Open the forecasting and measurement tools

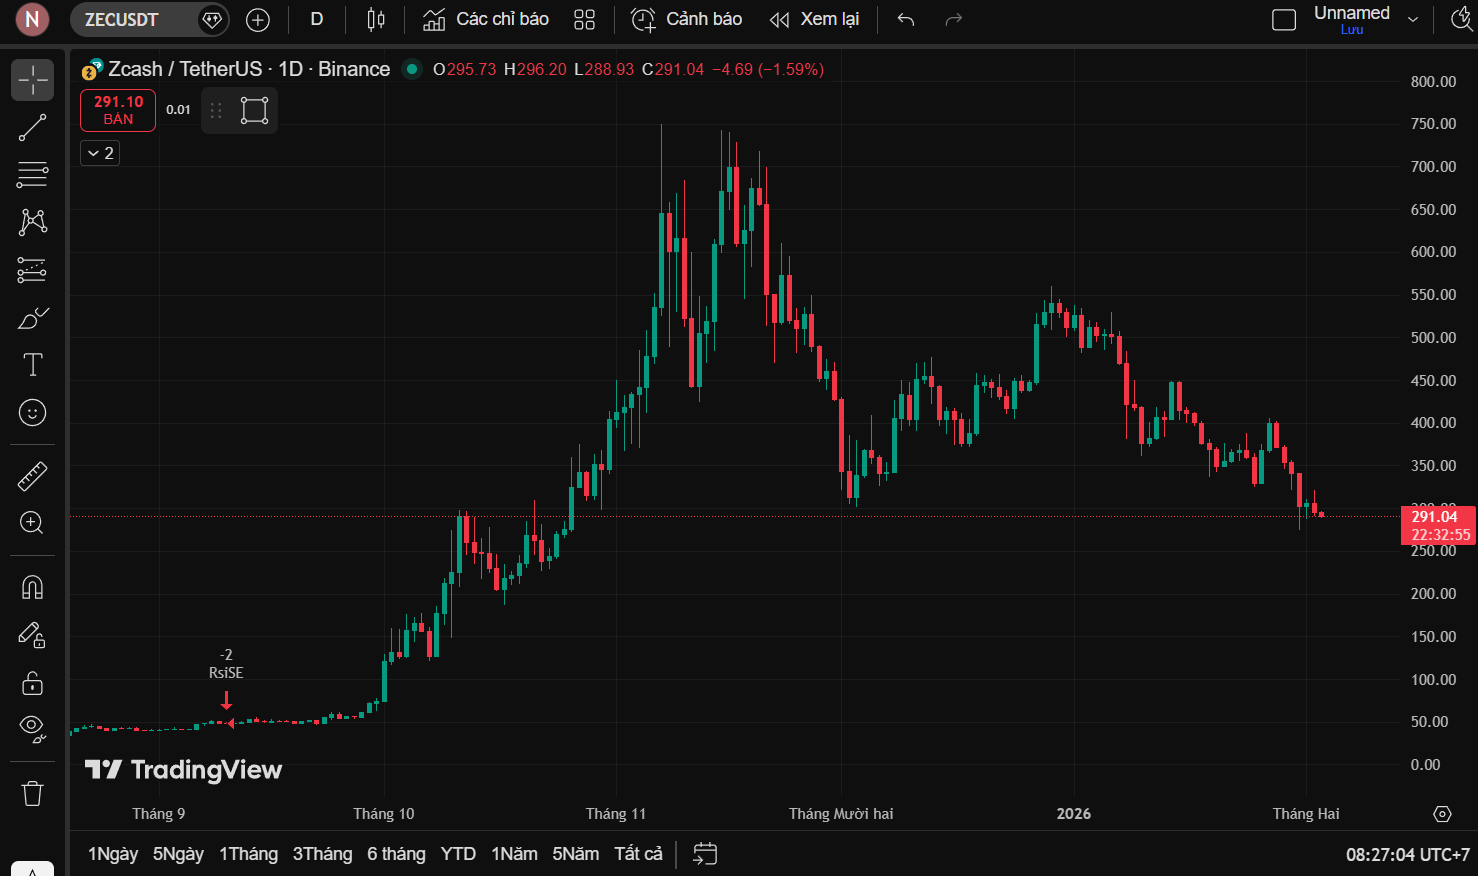click(32, 270)
